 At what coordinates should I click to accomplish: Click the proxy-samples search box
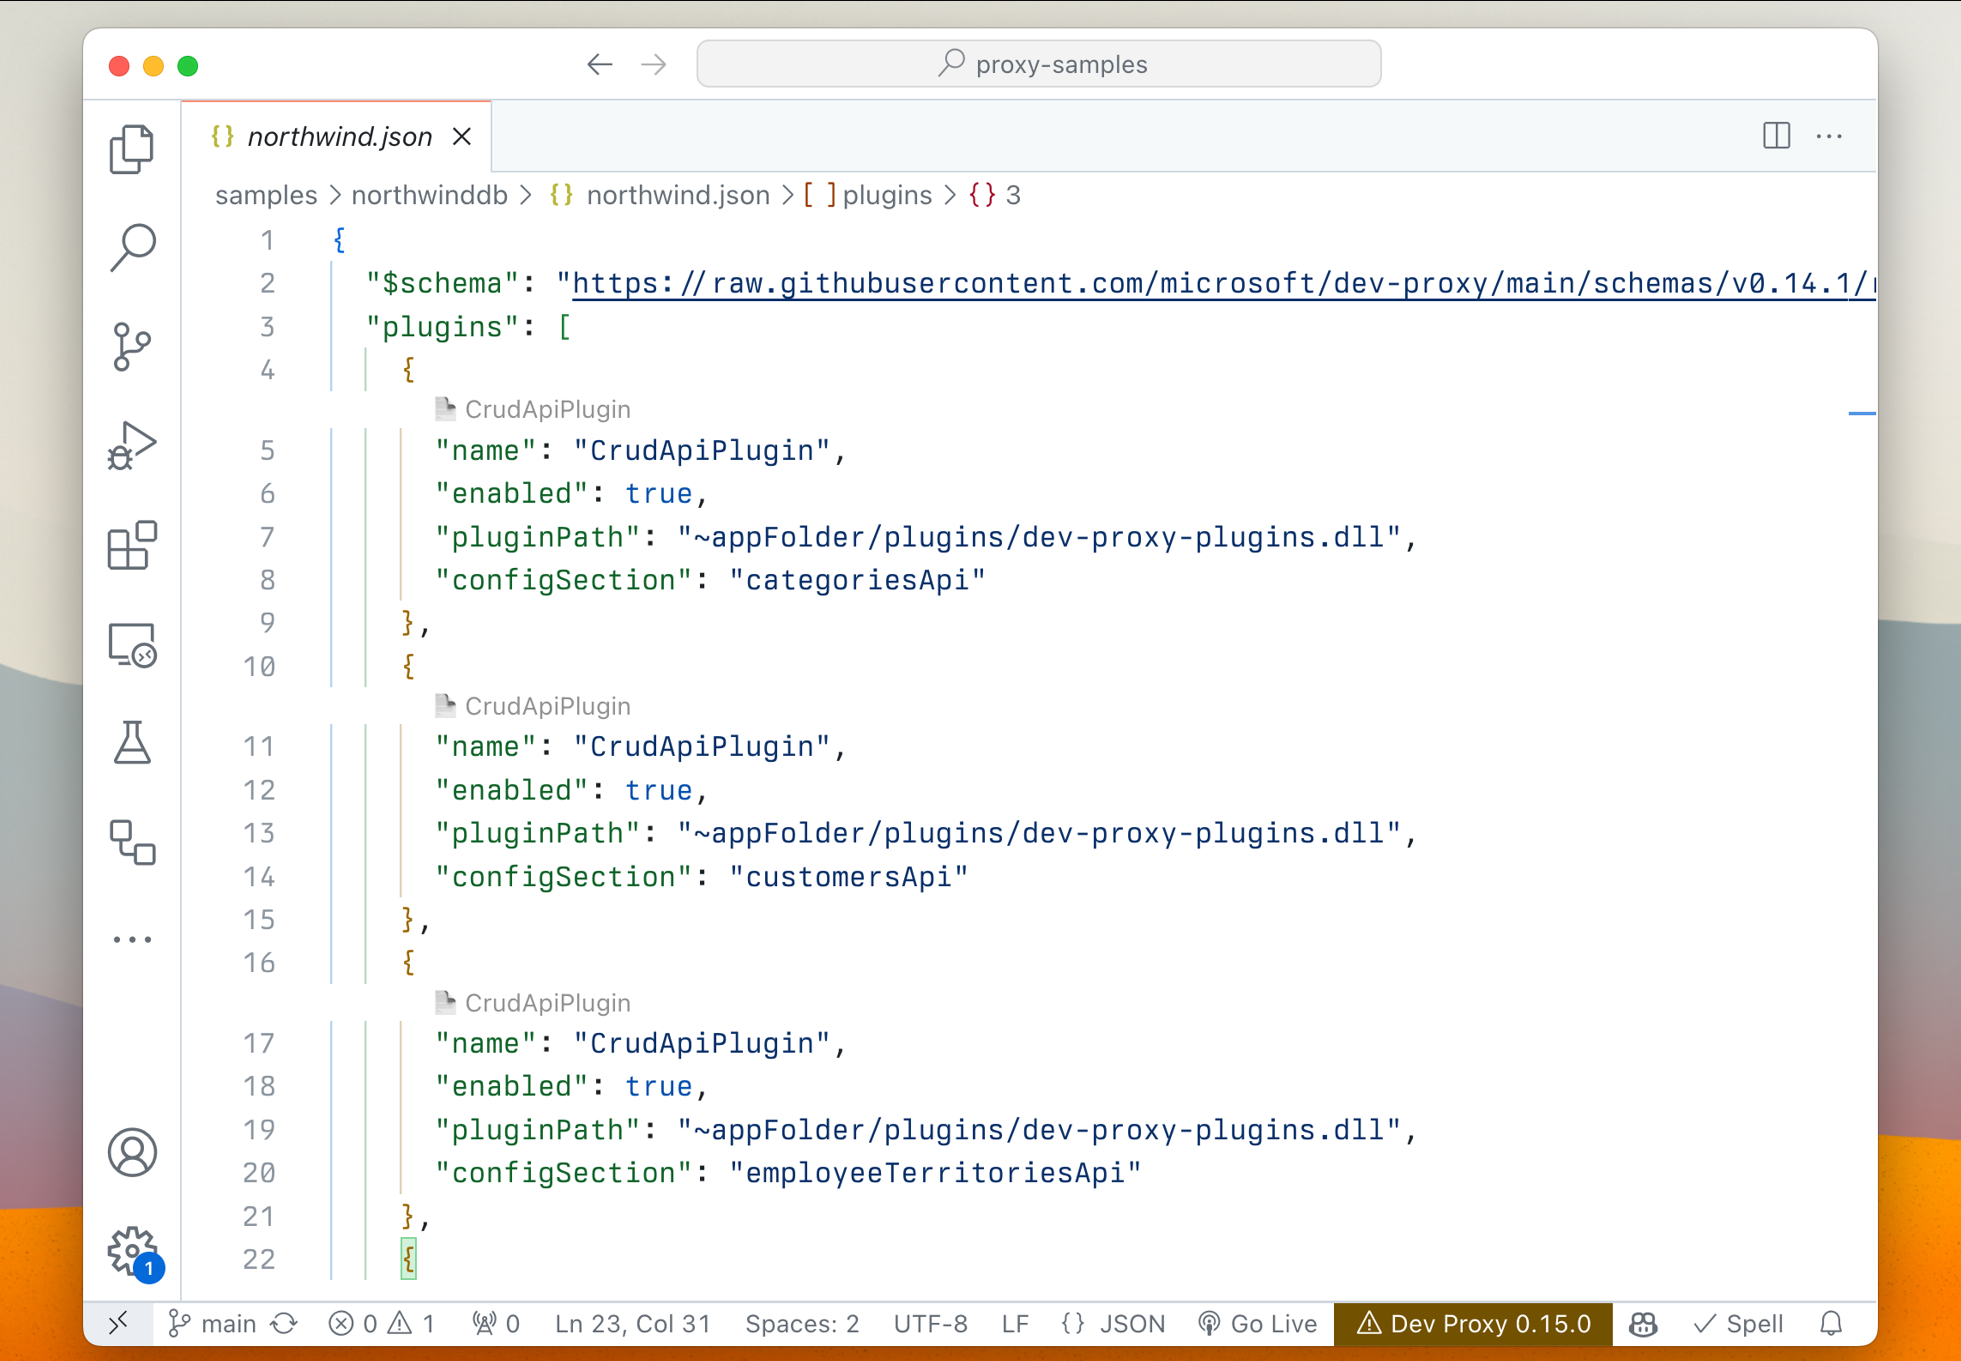1038,63
